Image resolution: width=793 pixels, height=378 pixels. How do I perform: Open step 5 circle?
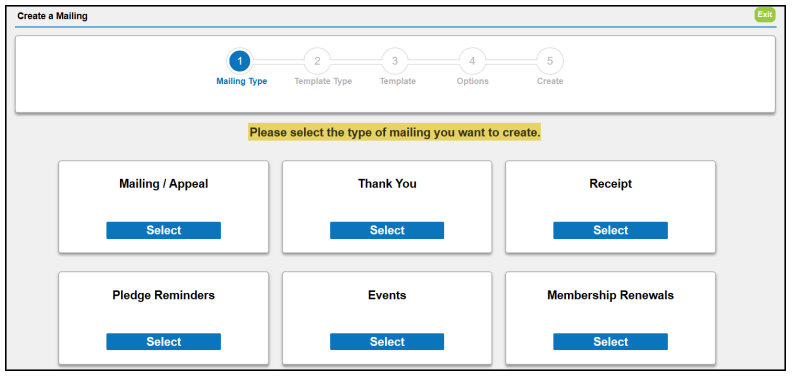(550, 61)
